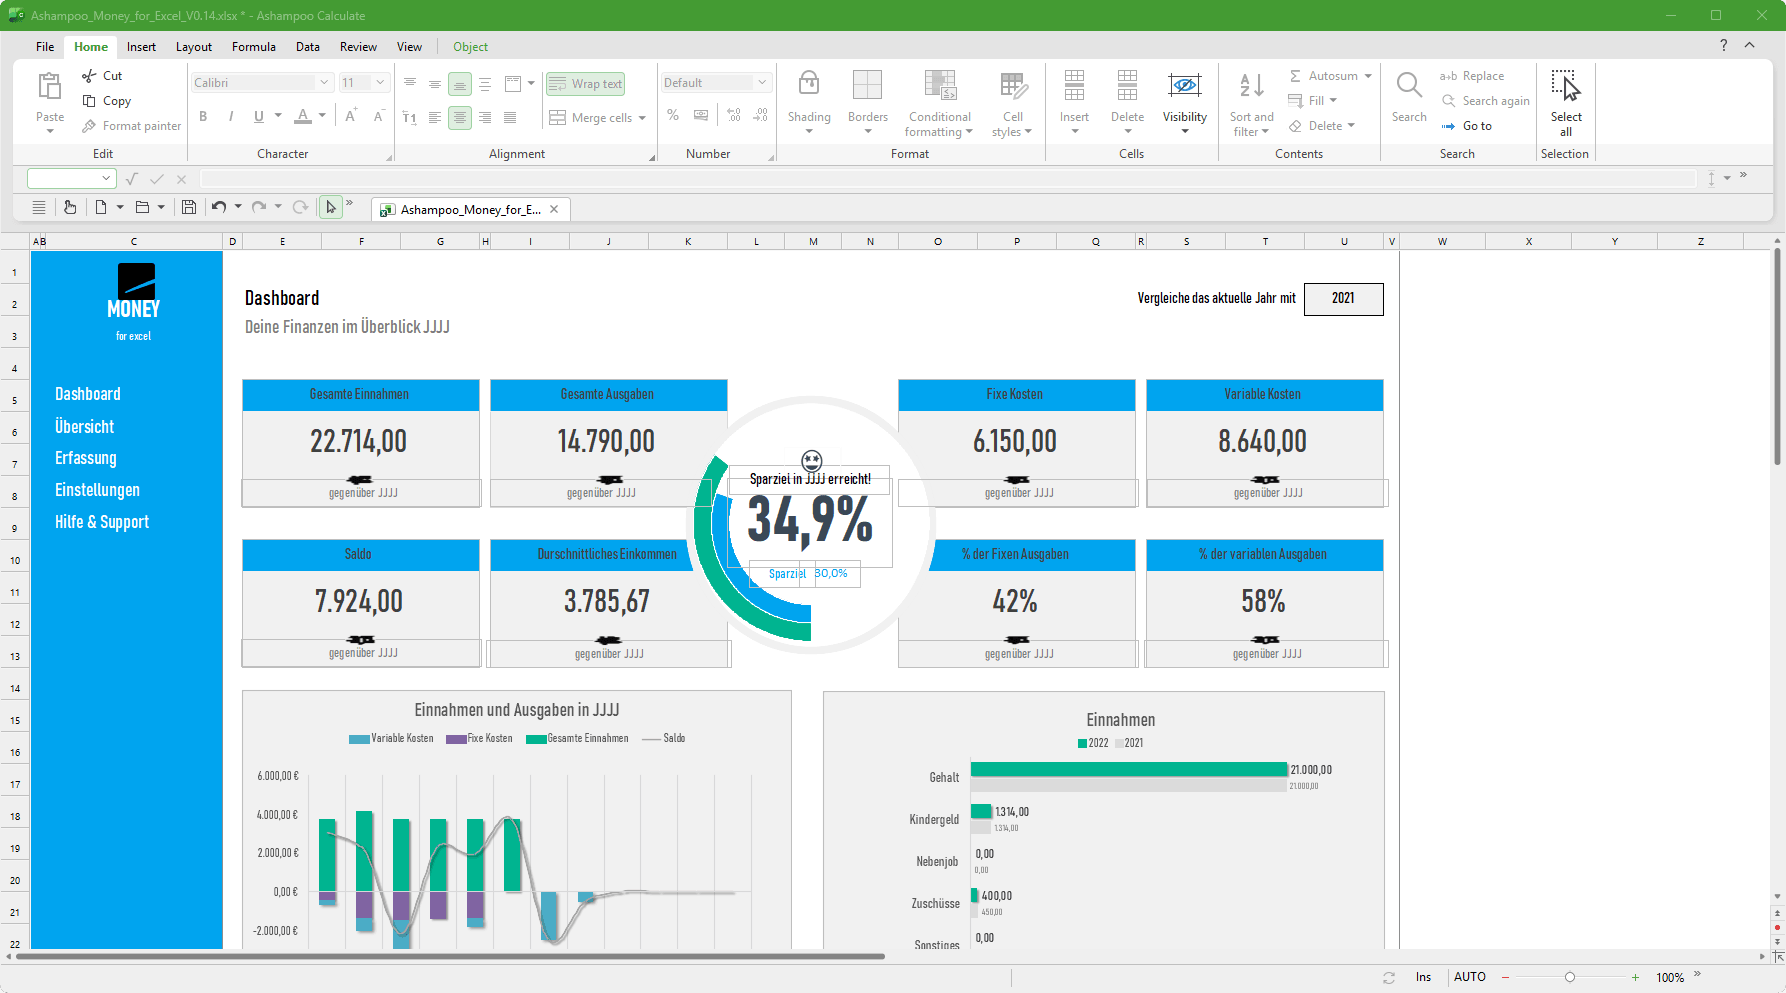Close the Ashampoo_Money_for_E... document tab
The image size is (1786, 993).
(554, 209)
